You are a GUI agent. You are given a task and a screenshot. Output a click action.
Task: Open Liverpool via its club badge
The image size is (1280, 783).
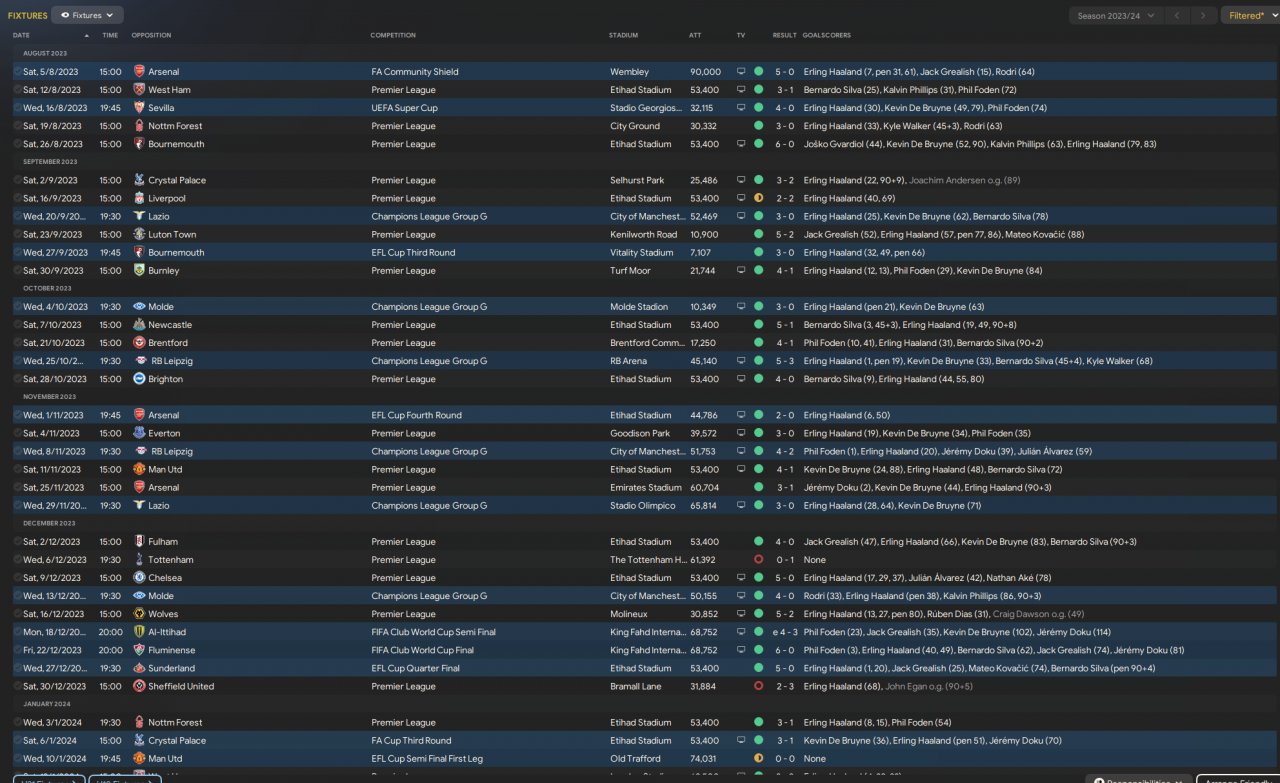click(x=139, y=198)
